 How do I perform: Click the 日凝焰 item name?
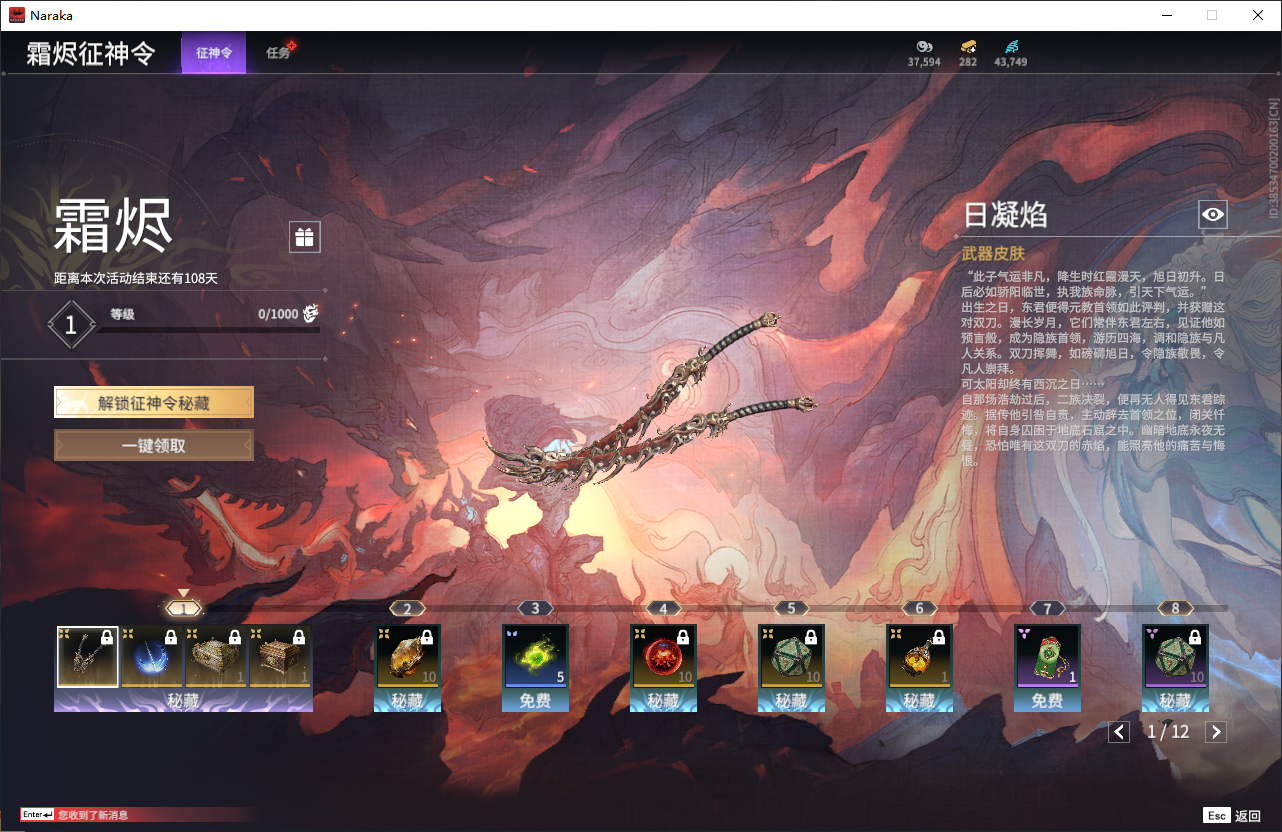click(1005, 214)
